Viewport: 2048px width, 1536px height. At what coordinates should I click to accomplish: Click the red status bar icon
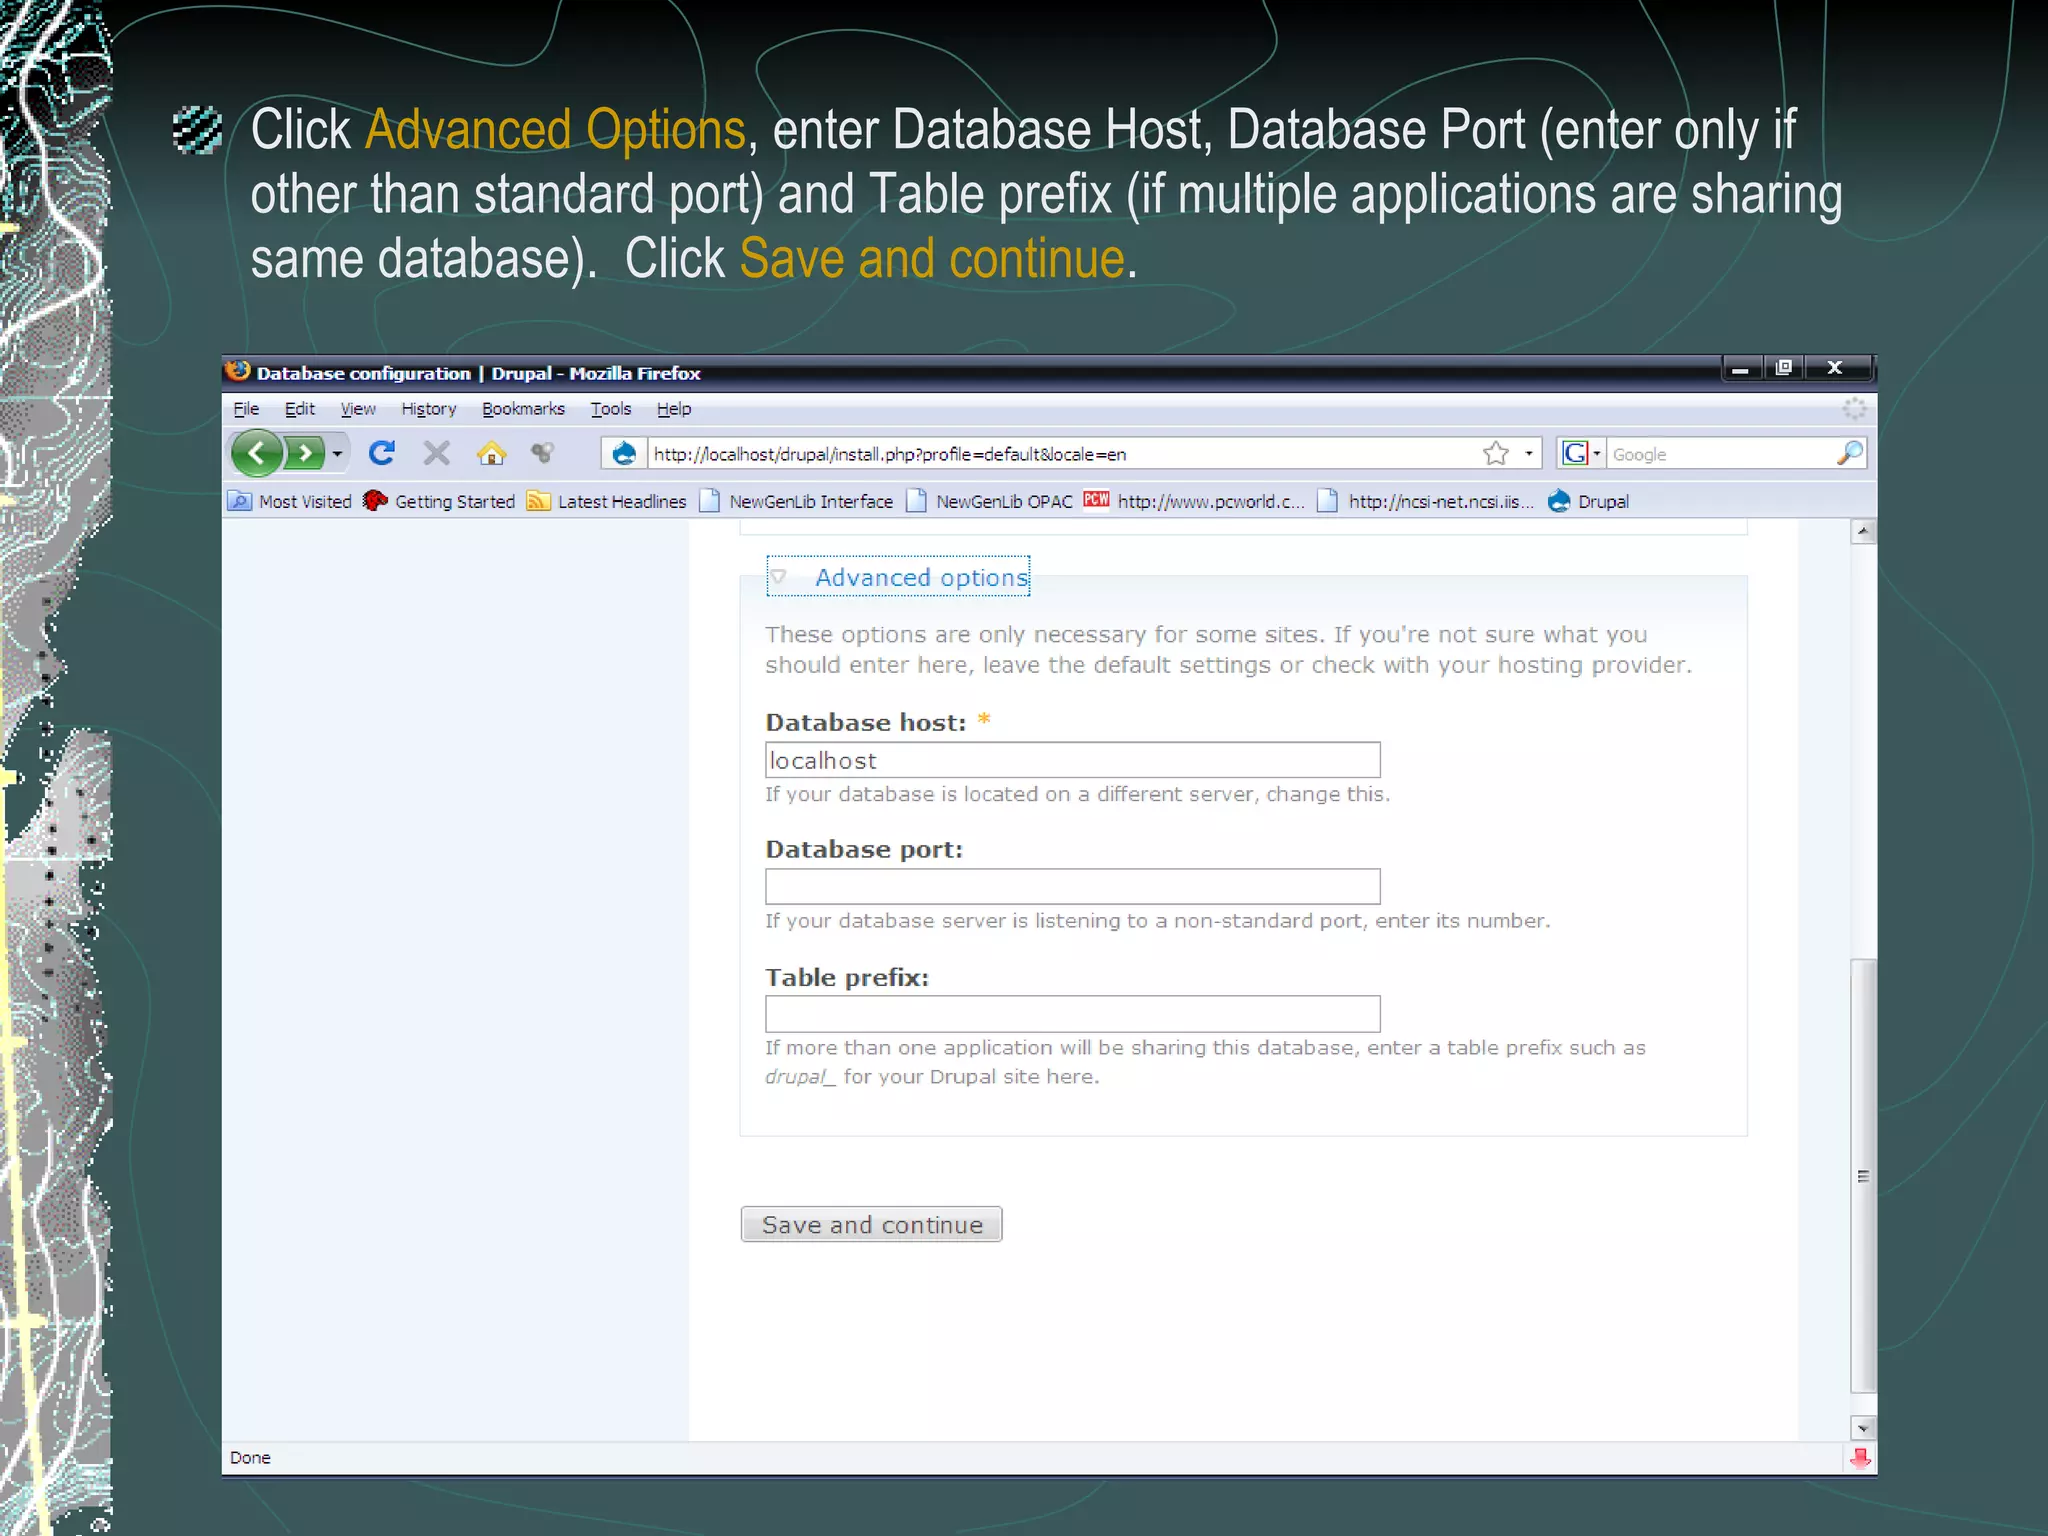[1860, 1458]
